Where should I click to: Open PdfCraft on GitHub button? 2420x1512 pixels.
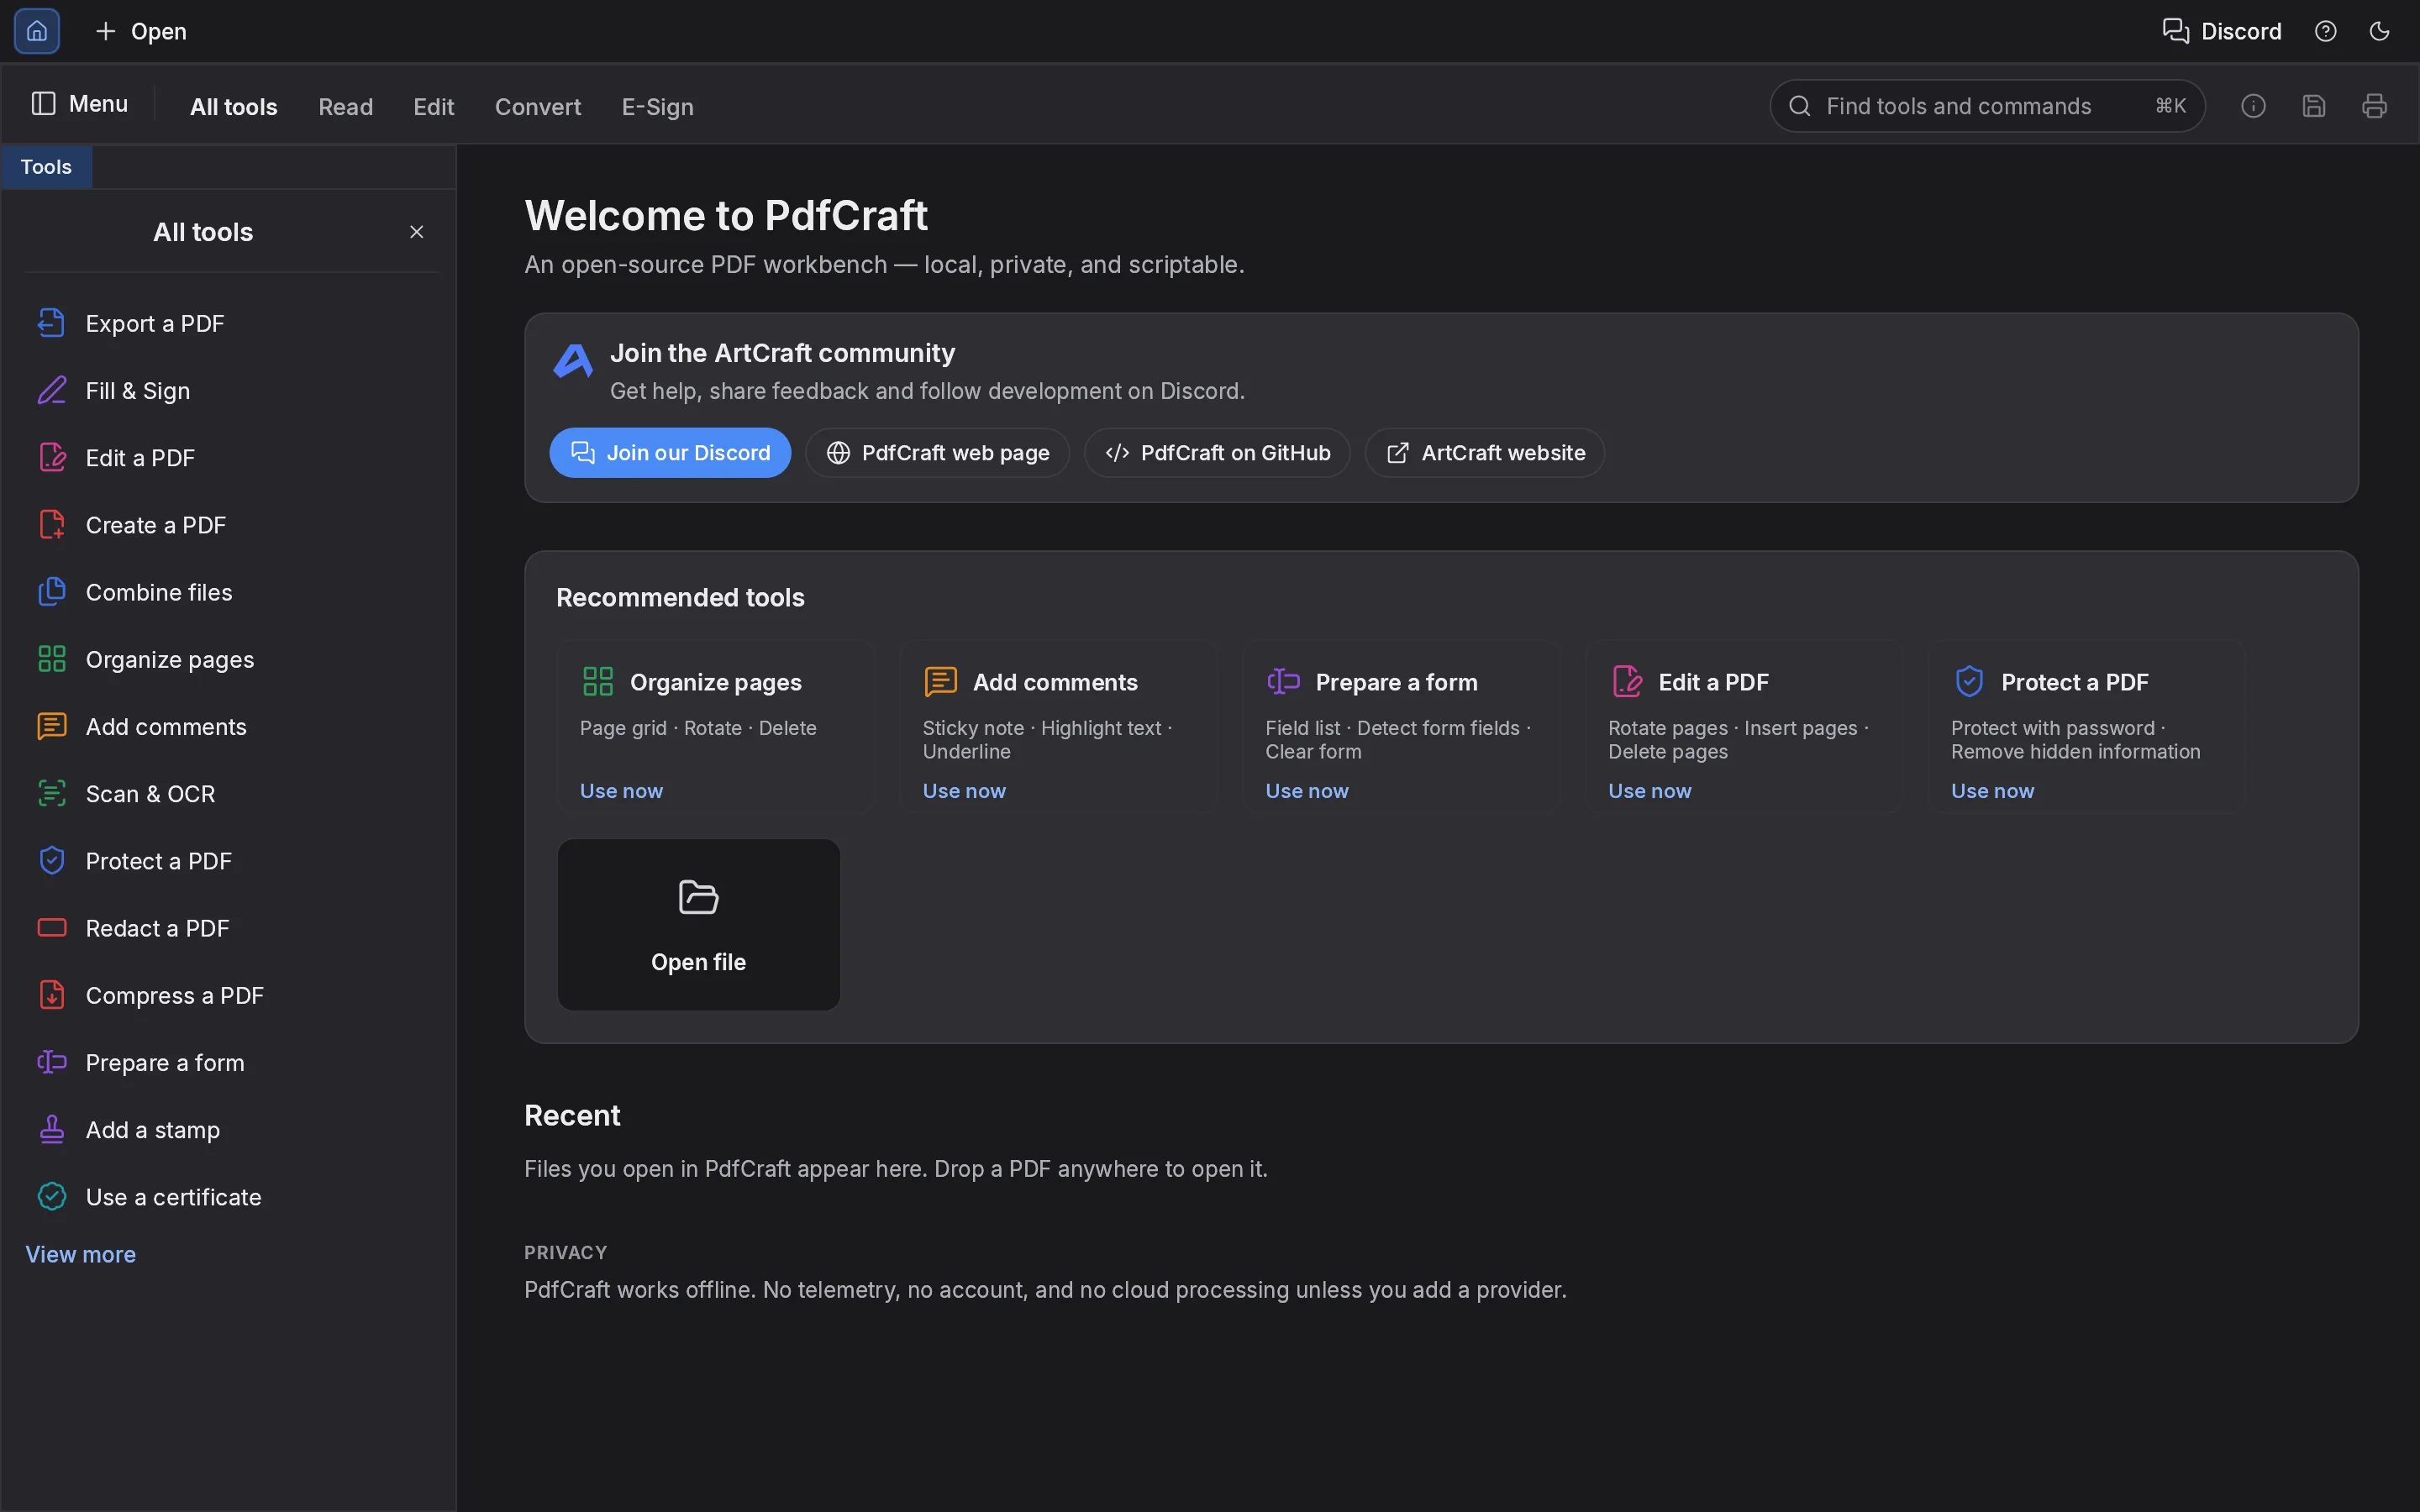pos(1217,453)
